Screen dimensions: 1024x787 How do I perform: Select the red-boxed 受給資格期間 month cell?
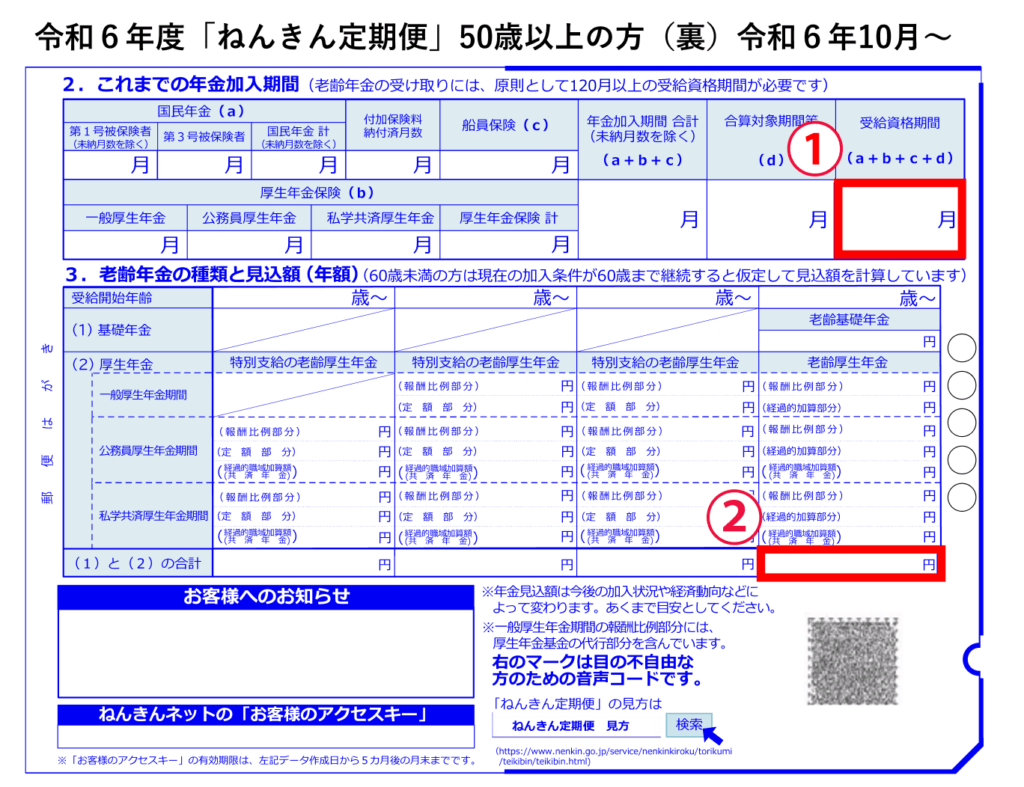click(899, 219)
